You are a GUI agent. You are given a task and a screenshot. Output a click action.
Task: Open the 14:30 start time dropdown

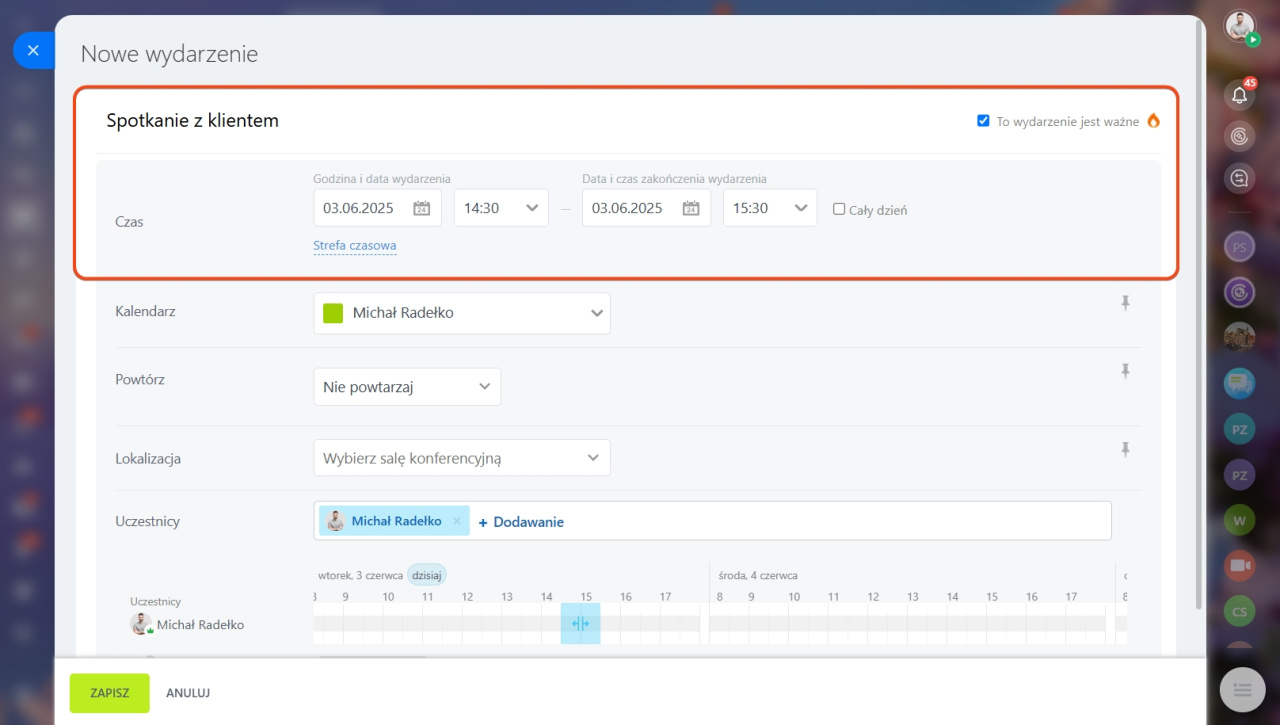coord(501,208)
